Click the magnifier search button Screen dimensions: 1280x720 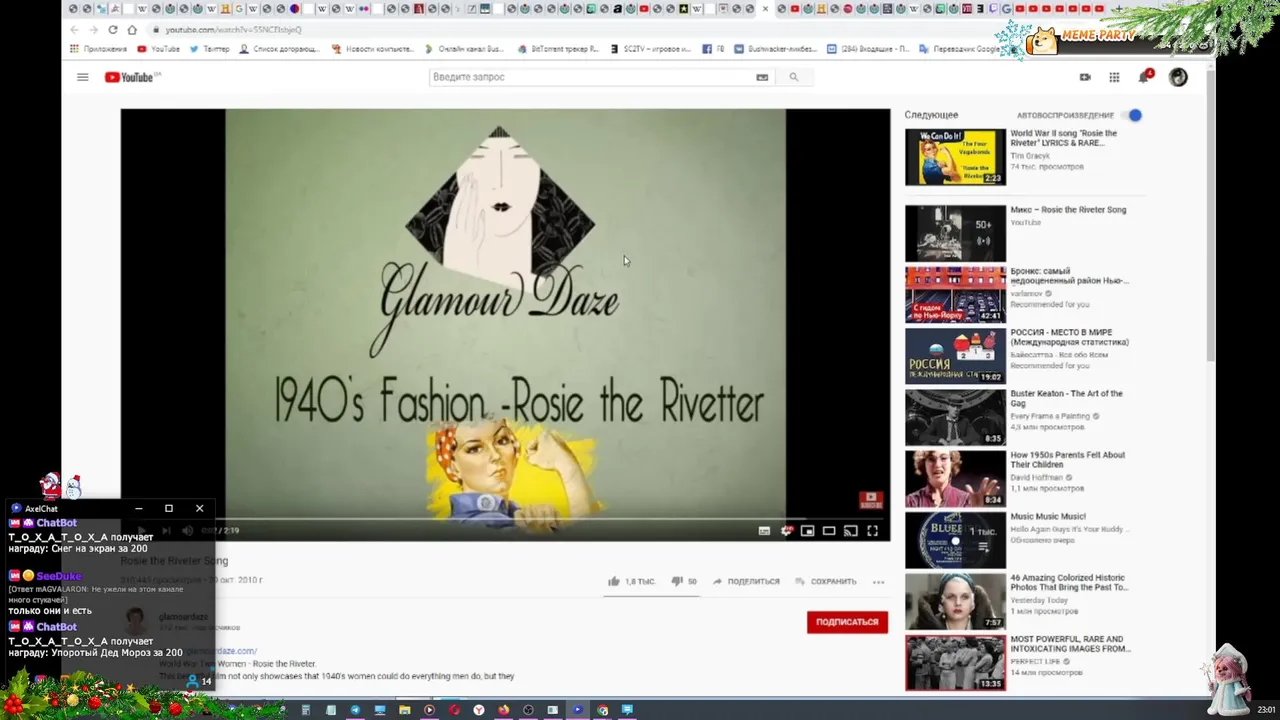click(794, 77)
